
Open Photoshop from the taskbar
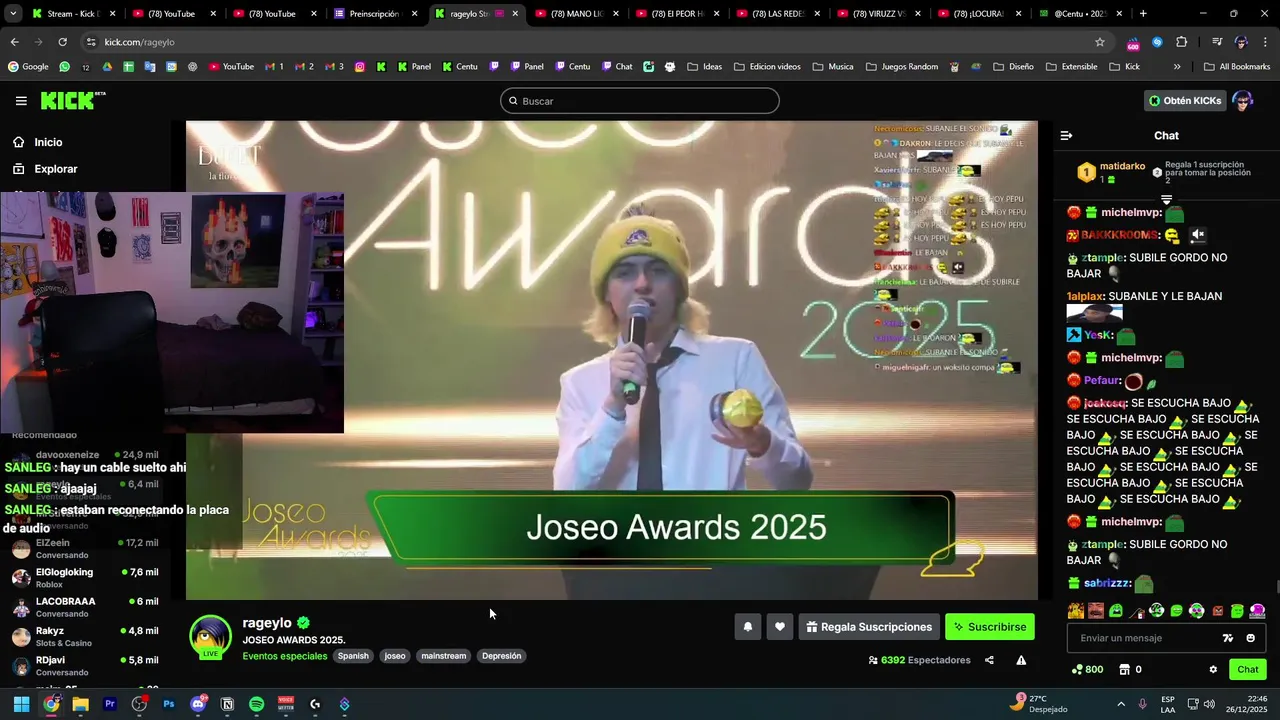[x=169, y=704]
